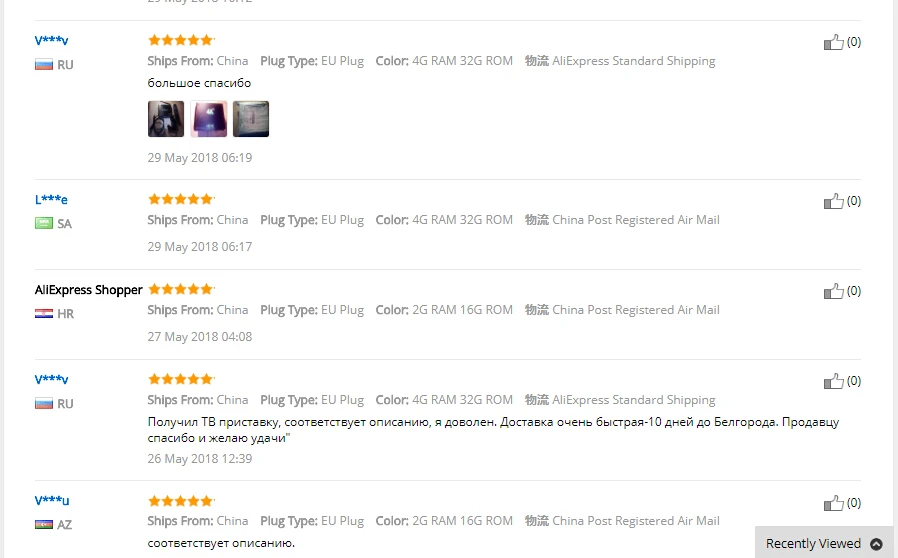Click star rating of AliExpress Shopper review

point(181,289)
